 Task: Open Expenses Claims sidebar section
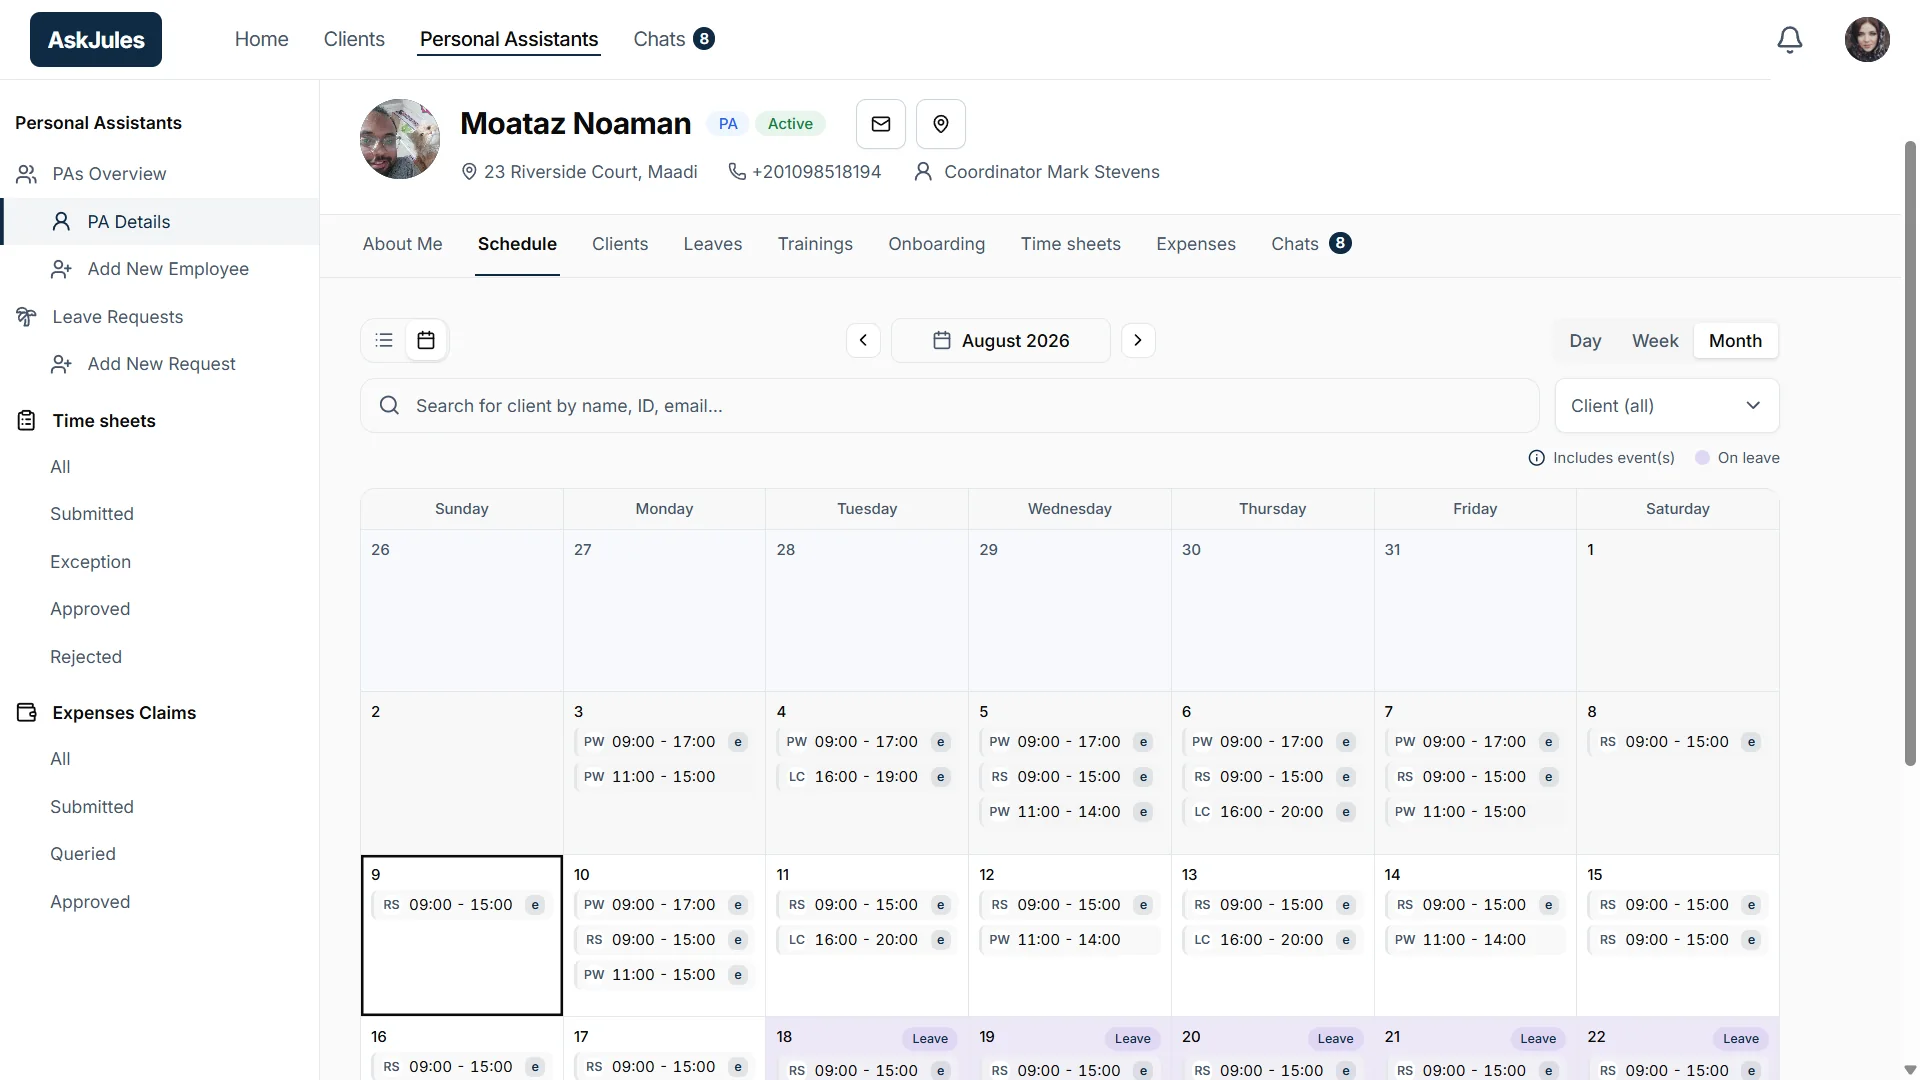point(124,713)
